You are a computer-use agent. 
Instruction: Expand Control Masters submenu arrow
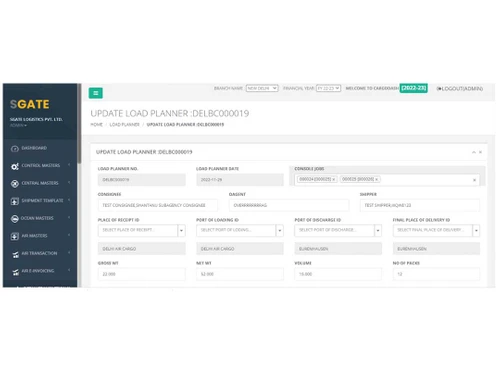pyautogui.click(x=69, y=165)
